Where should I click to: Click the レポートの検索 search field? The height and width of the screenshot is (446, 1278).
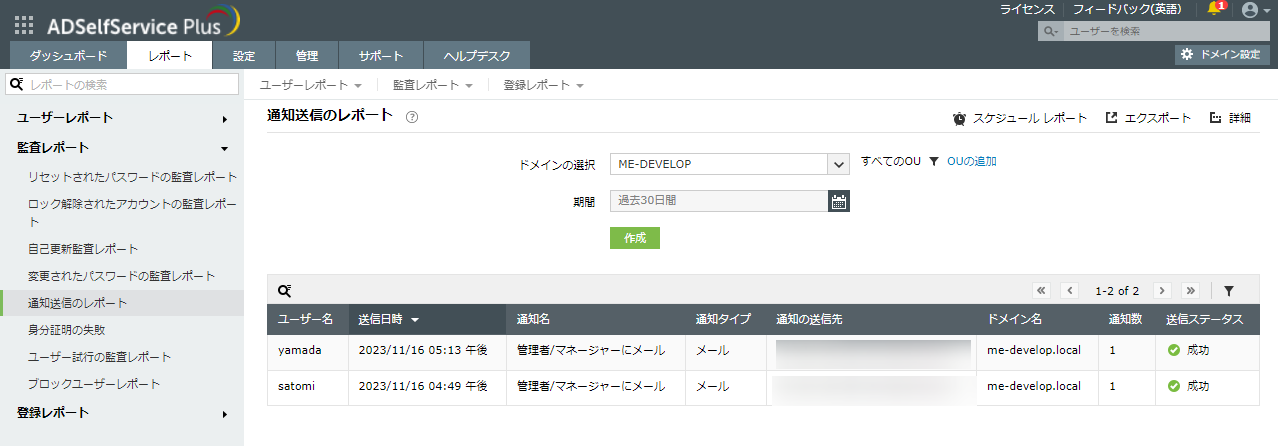[x=123, y=85]
